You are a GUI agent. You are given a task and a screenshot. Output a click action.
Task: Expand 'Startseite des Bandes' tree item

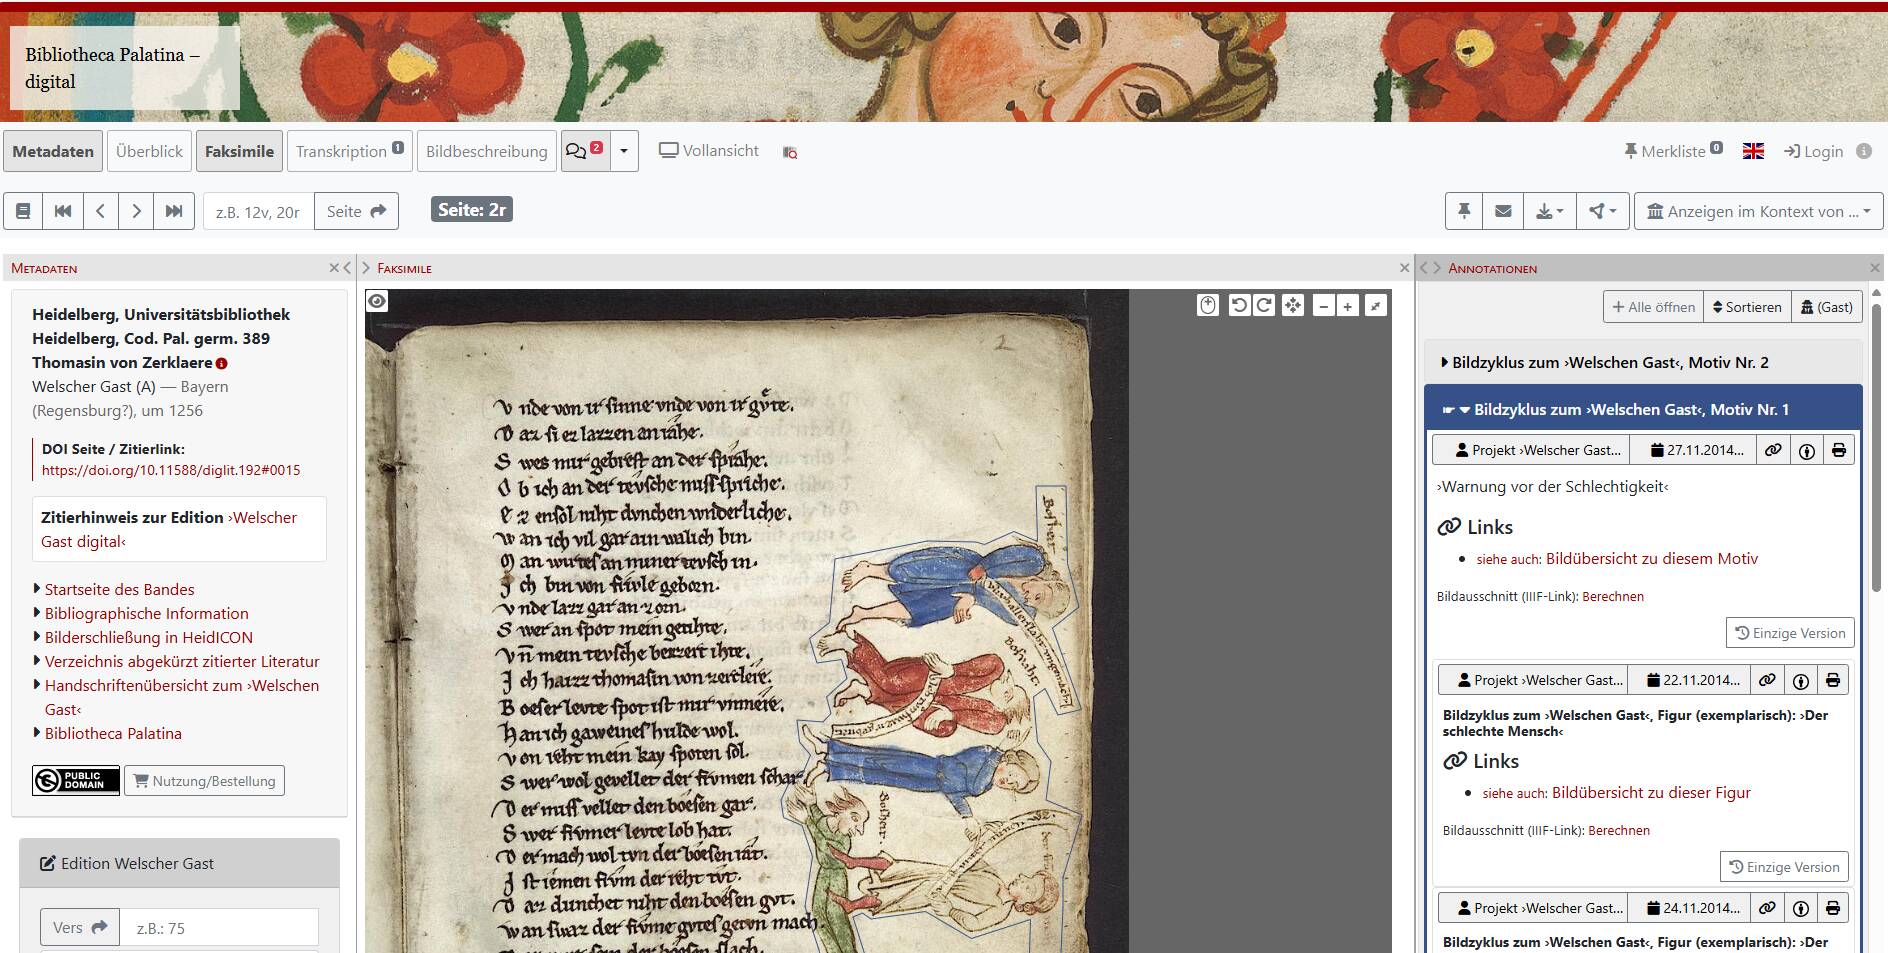(x=119, y=589)
